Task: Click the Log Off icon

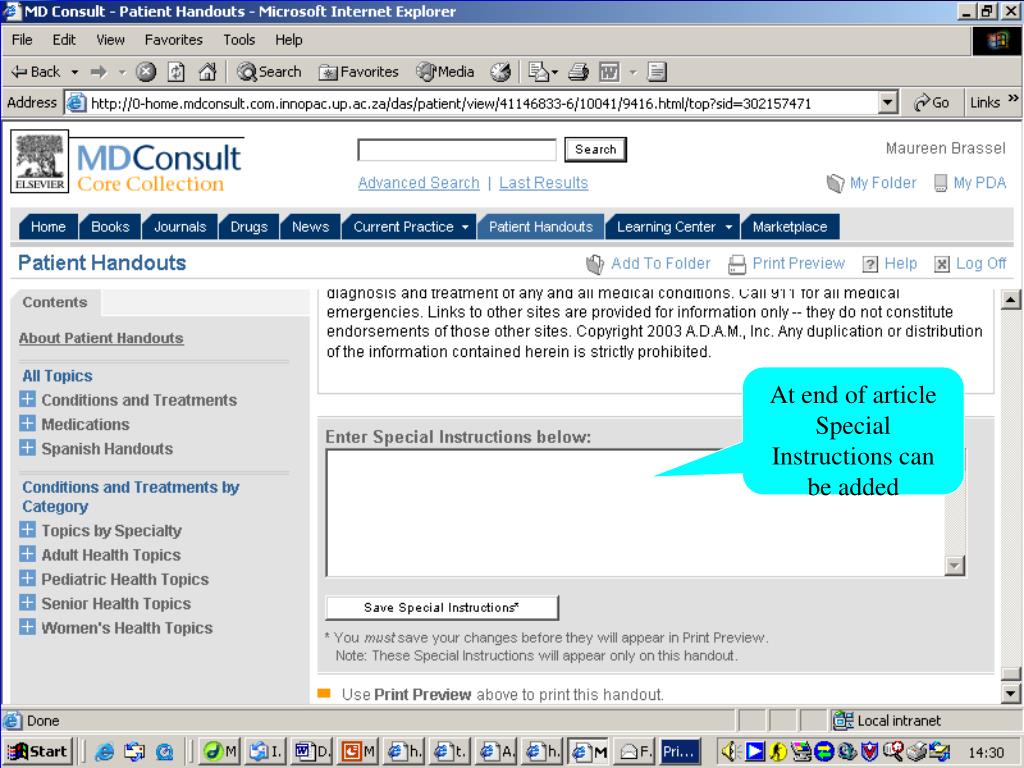Action: (x=942, y=264)
